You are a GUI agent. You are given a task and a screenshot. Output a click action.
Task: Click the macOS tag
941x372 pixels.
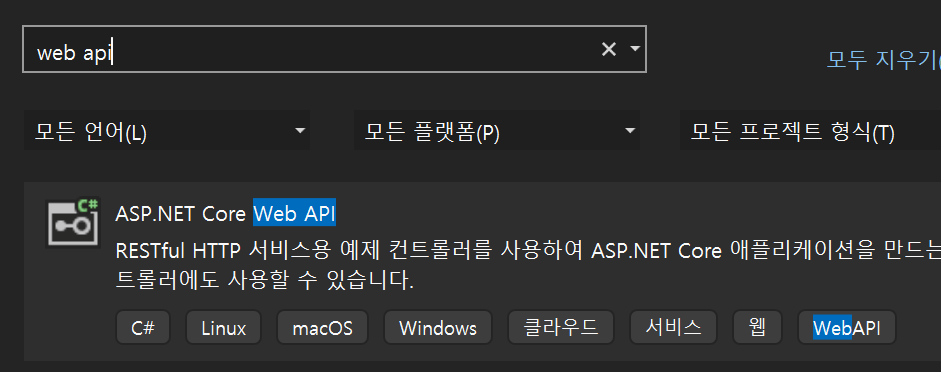point(322,328)
